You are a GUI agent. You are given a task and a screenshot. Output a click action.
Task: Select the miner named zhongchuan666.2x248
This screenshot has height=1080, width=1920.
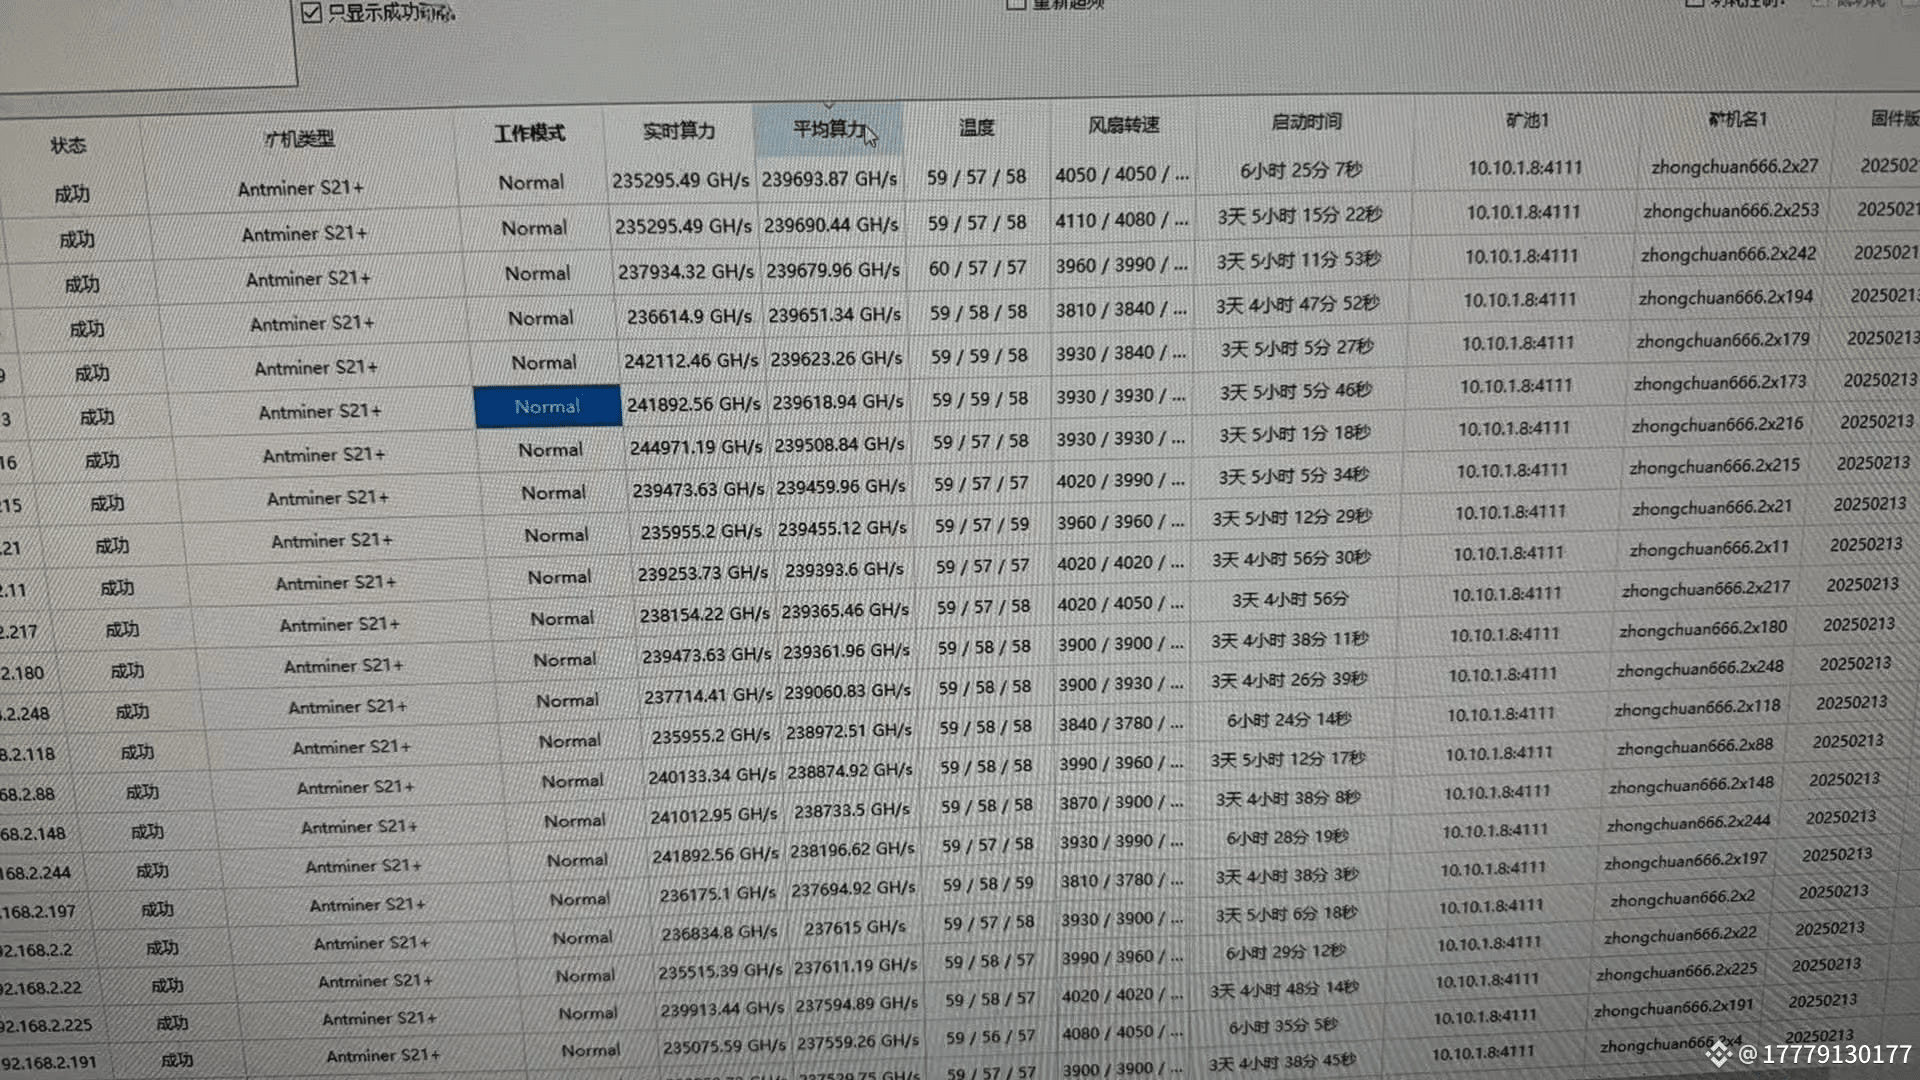[x=1699, y=667]
